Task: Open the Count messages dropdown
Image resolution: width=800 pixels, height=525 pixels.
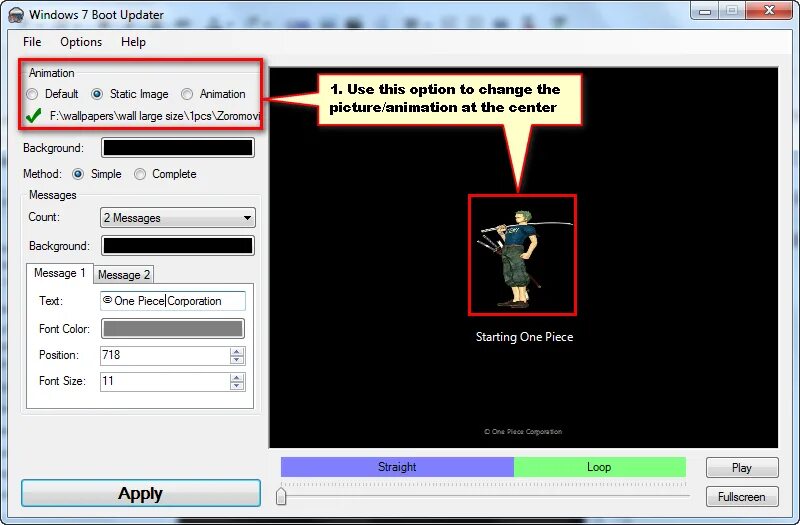Action: [x=178, y=218]
